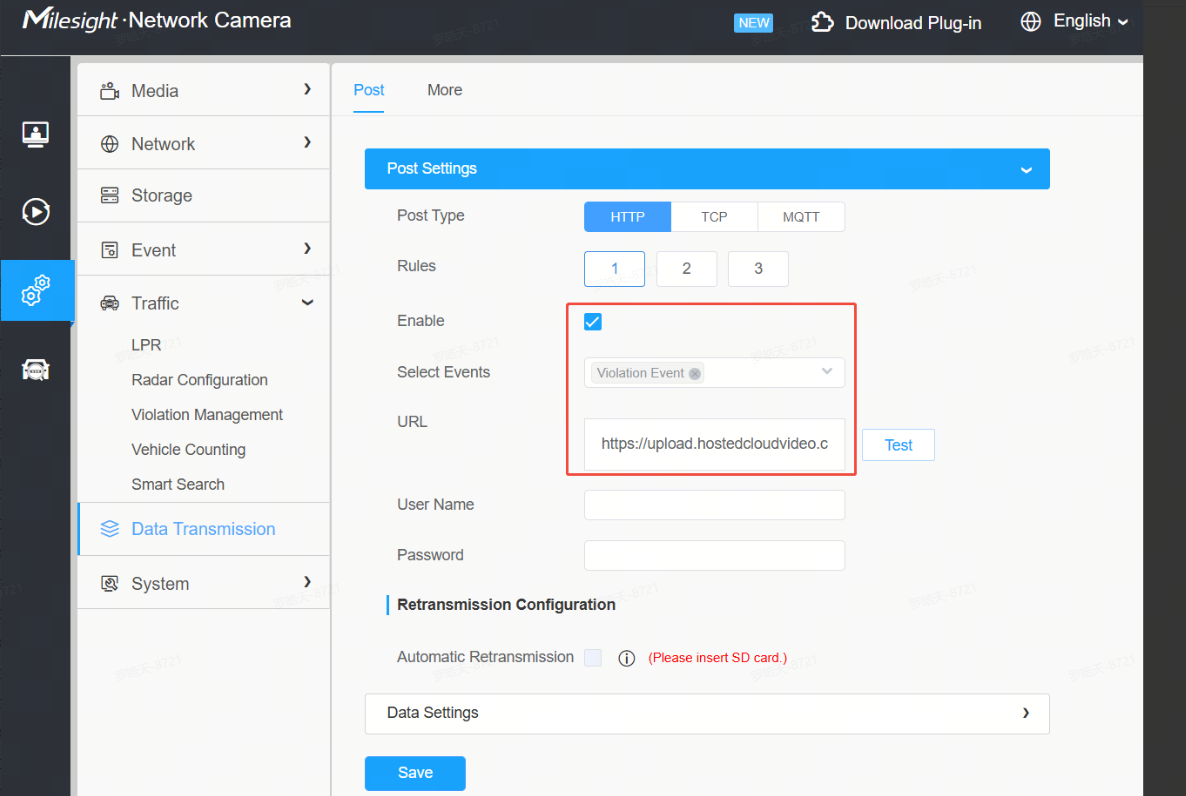Click the Network globe icon
The width and height of the screenshot is (1186, 796).
110,144
